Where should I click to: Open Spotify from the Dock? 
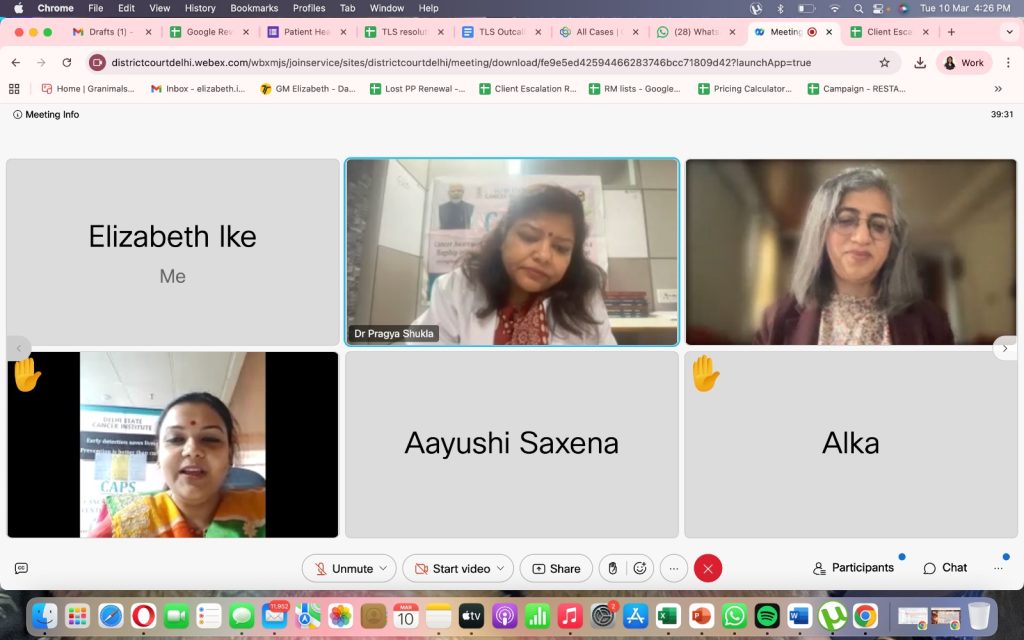pos(767,616)
